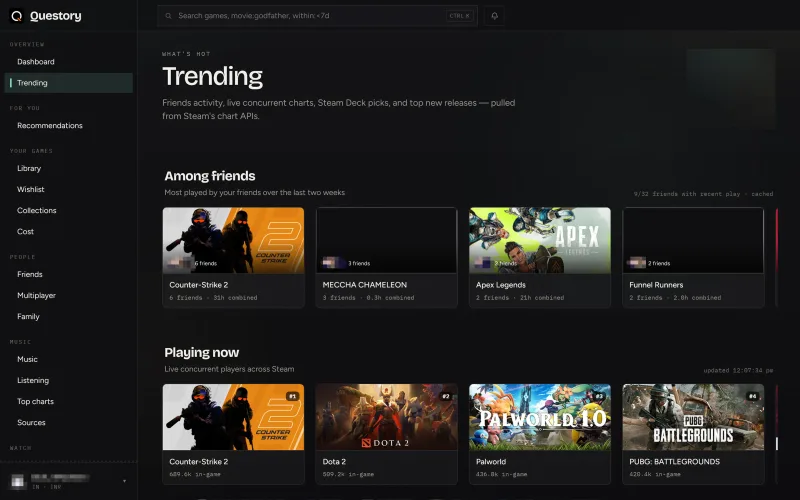Open Recommendations page
This screenshot has width=800, height=500.
point(69,126)
